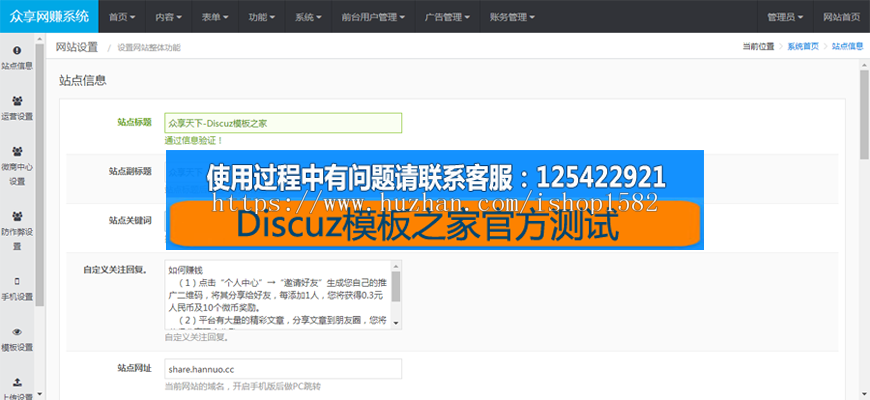The width and height of the screenshot is (870, 400).
Task: Click the sidebar scrollbar up arrow
Action: pos(39,38)
